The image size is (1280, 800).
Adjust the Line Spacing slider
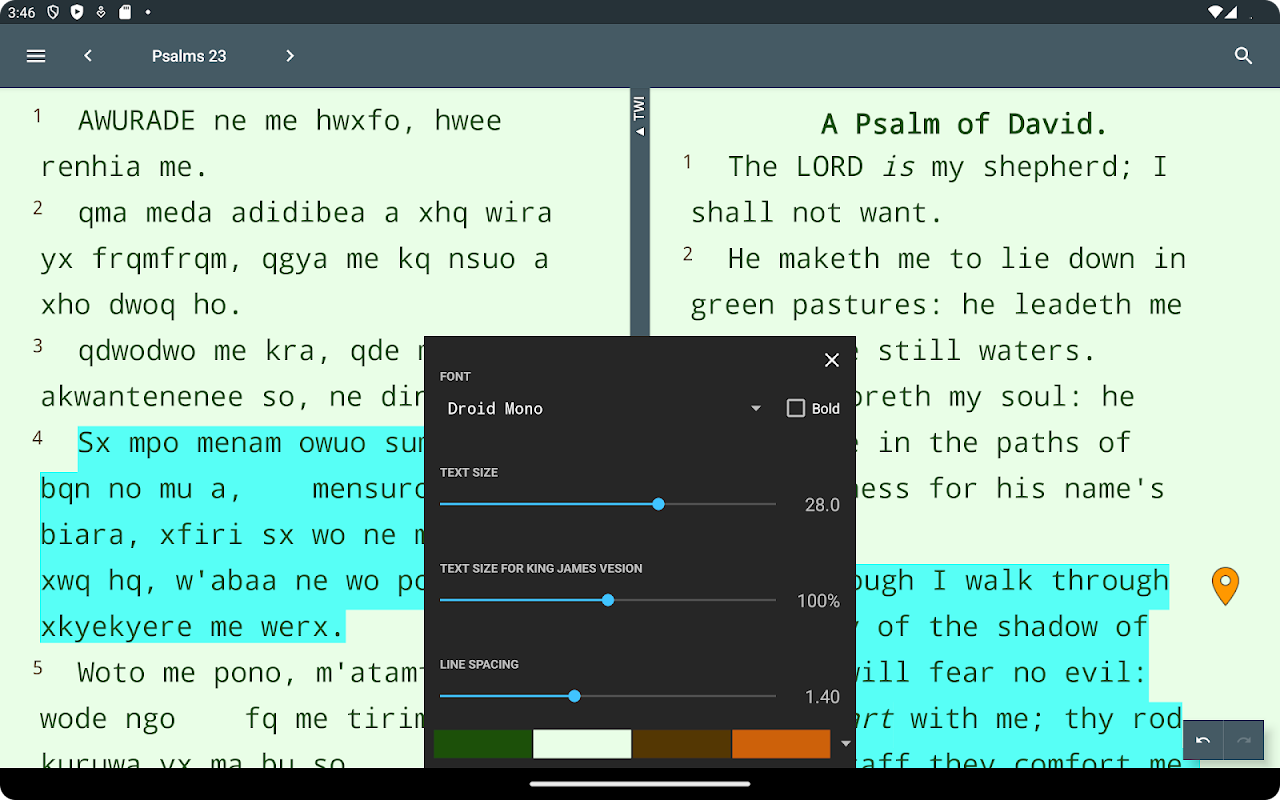pos(608,696)
